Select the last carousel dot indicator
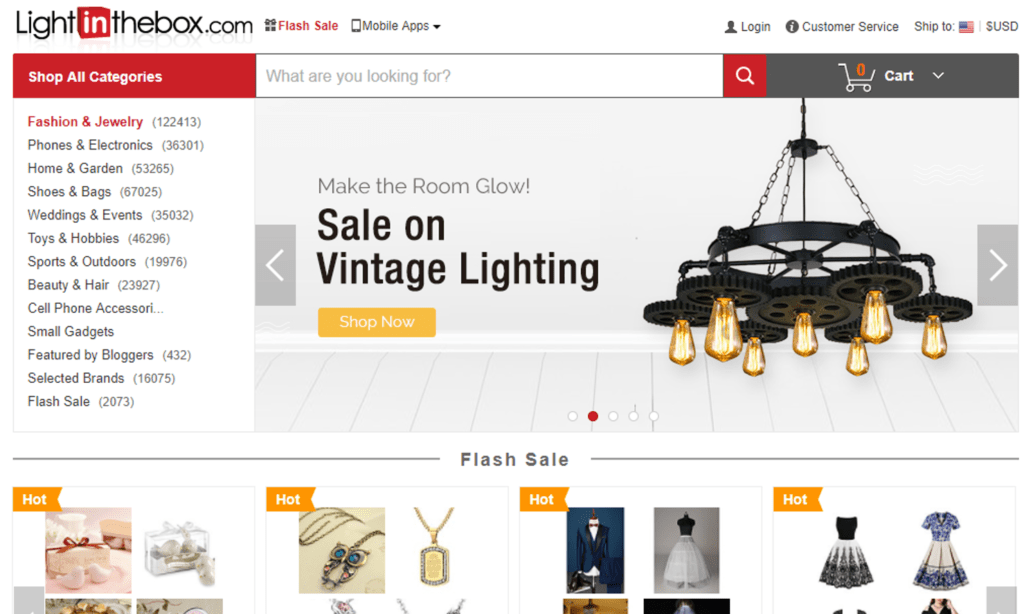Viewport: 1024px width, 614px height. click(x=654, y=416)
